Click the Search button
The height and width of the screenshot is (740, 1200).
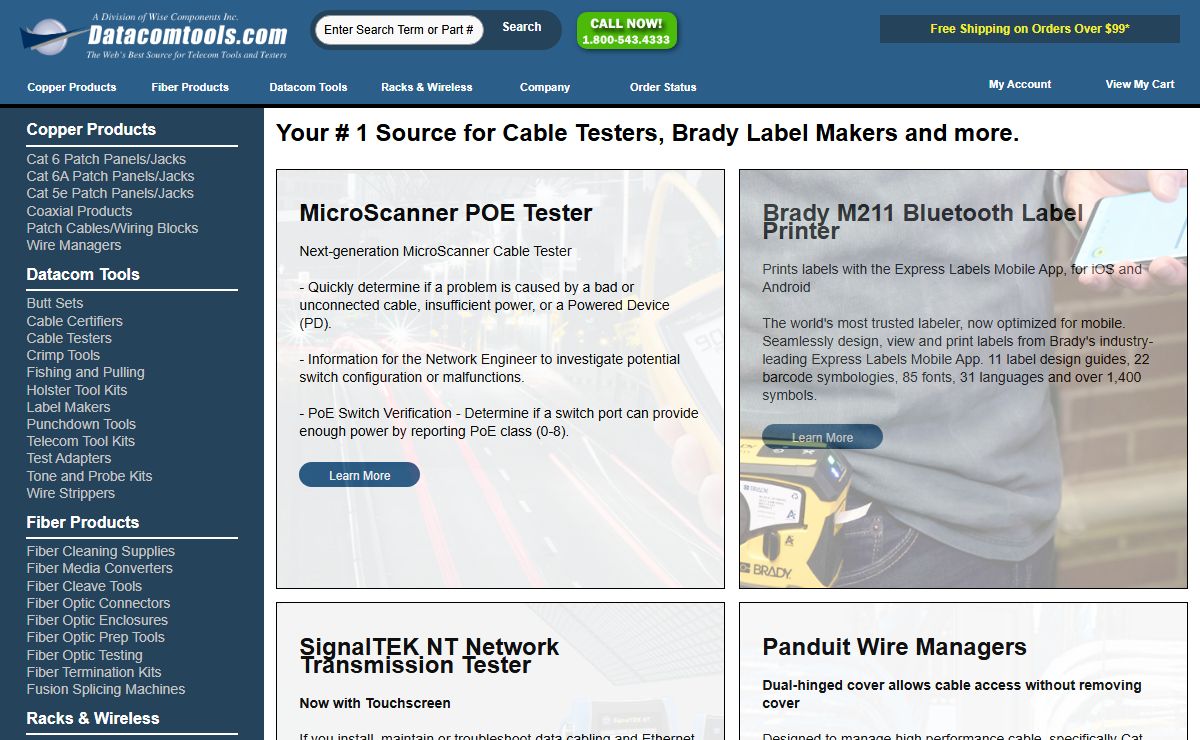click(x=522, y=28)
